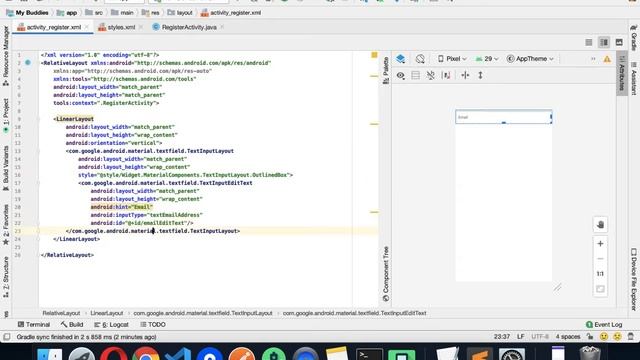Open the AppTheme dropdown
This screenshot has width=640, height=360.
pos(530,59)
